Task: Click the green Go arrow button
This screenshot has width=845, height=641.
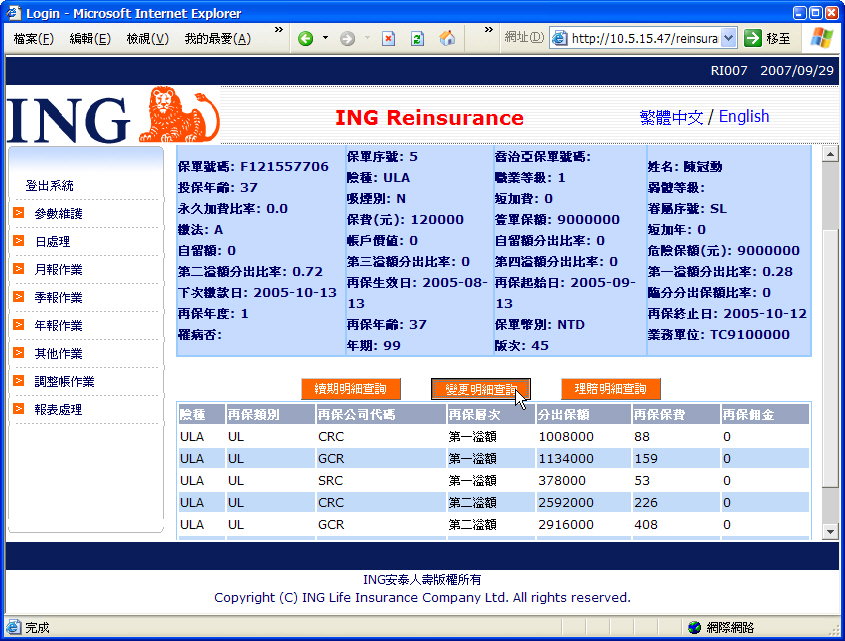Action: pyautogui.click(x=752, y=38)
